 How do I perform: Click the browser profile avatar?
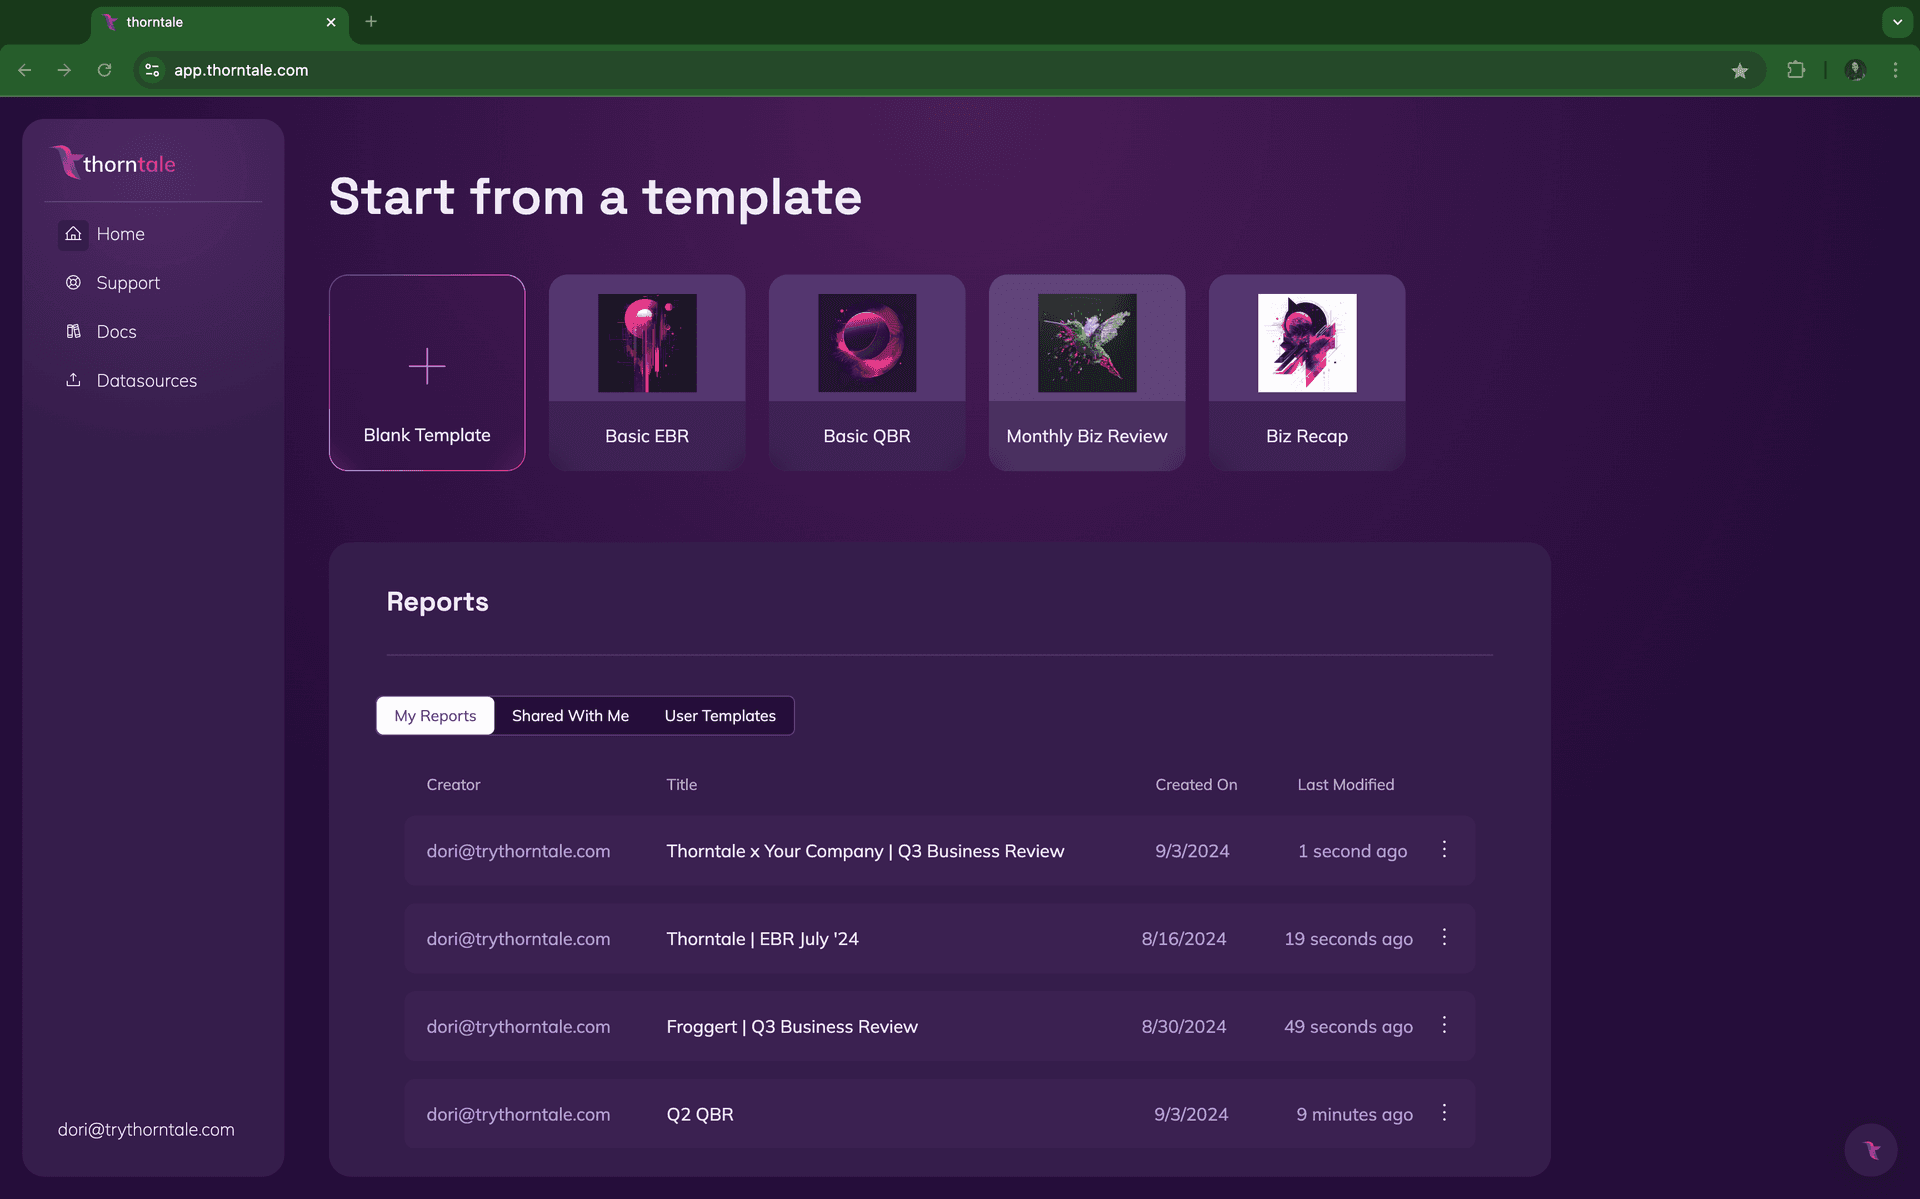point(1855,70)
